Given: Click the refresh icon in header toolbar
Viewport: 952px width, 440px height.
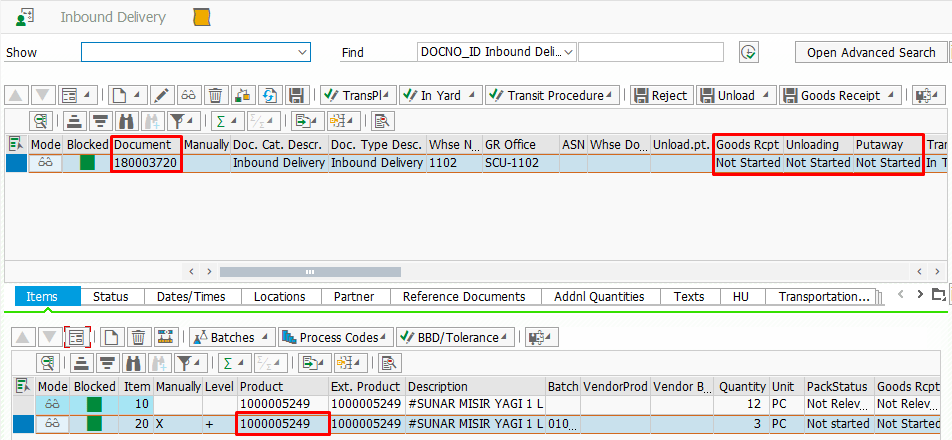Looking at the screenshot, I should tap(268, 96).
